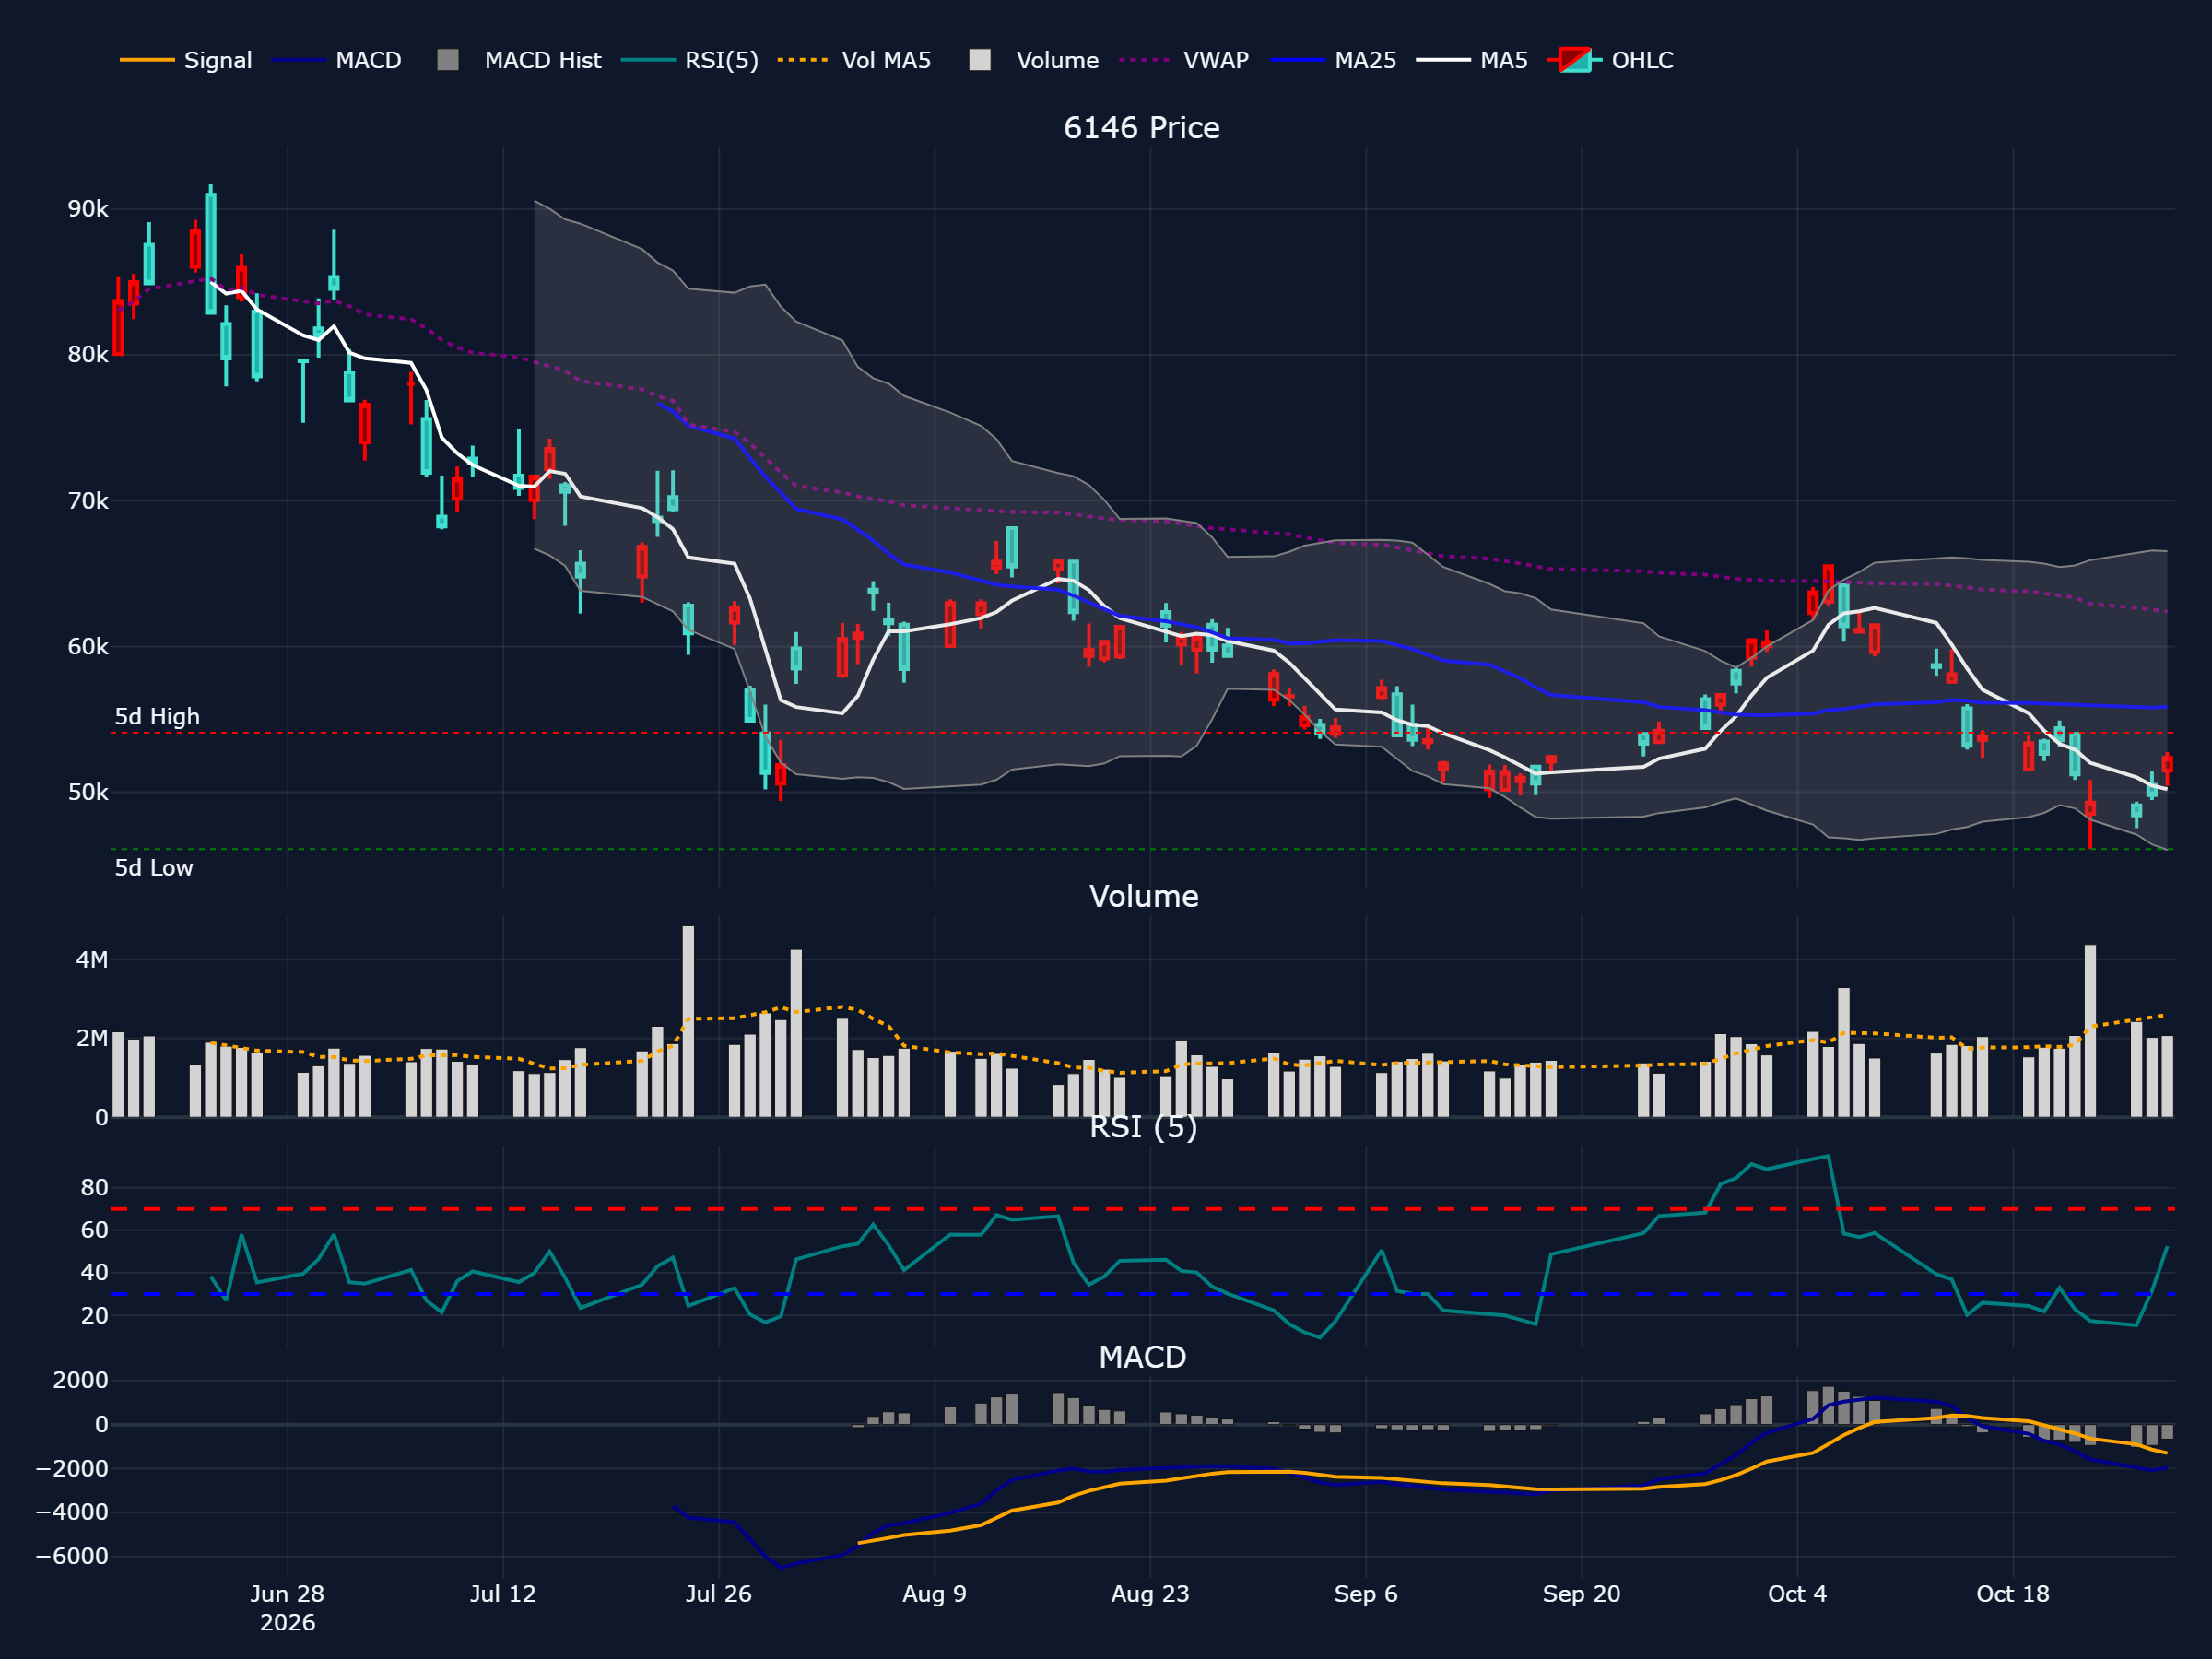Click the OHLC candlestick legend icon
This screenshot has height=1659, width=2212.
click(x=1575, y=60)
